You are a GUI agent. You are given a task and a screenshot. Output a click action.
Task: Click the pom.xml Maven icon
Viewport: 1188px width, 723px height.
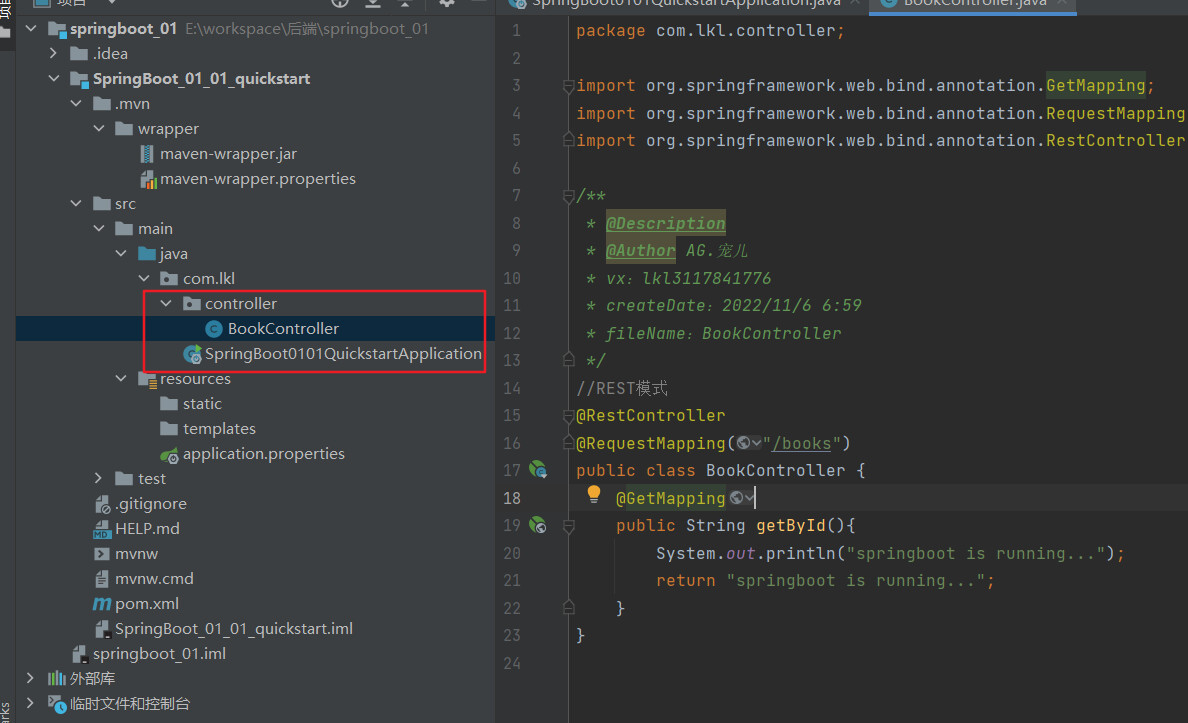pyautogui.click(x=102, y=604)
